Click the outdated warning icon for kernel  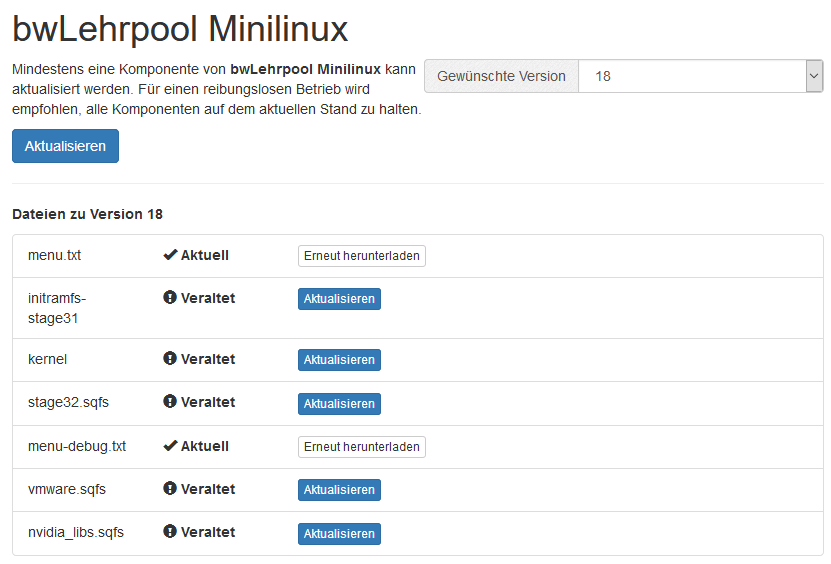point(170,359)
